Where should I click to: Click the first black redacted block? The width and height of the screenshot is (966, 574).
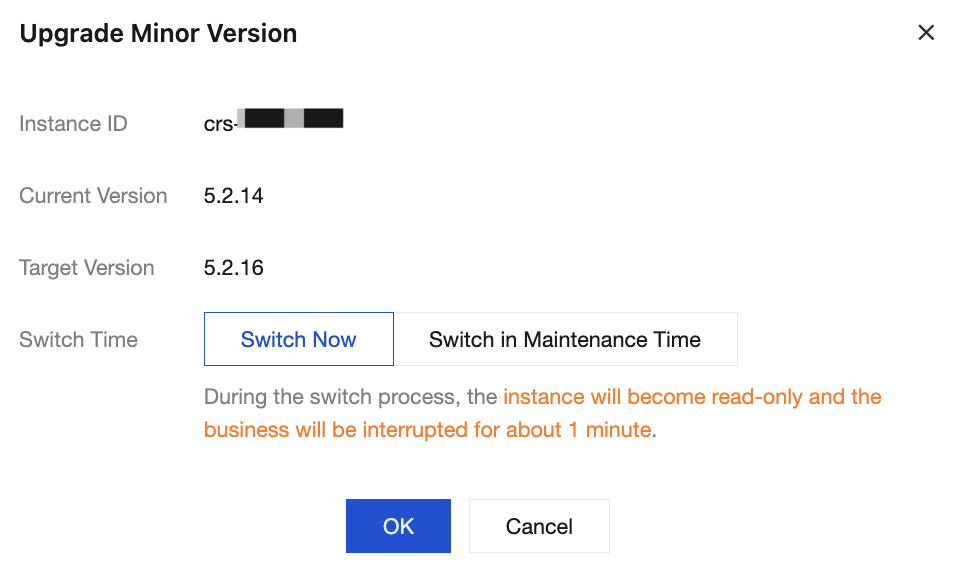tap(263, 119)
